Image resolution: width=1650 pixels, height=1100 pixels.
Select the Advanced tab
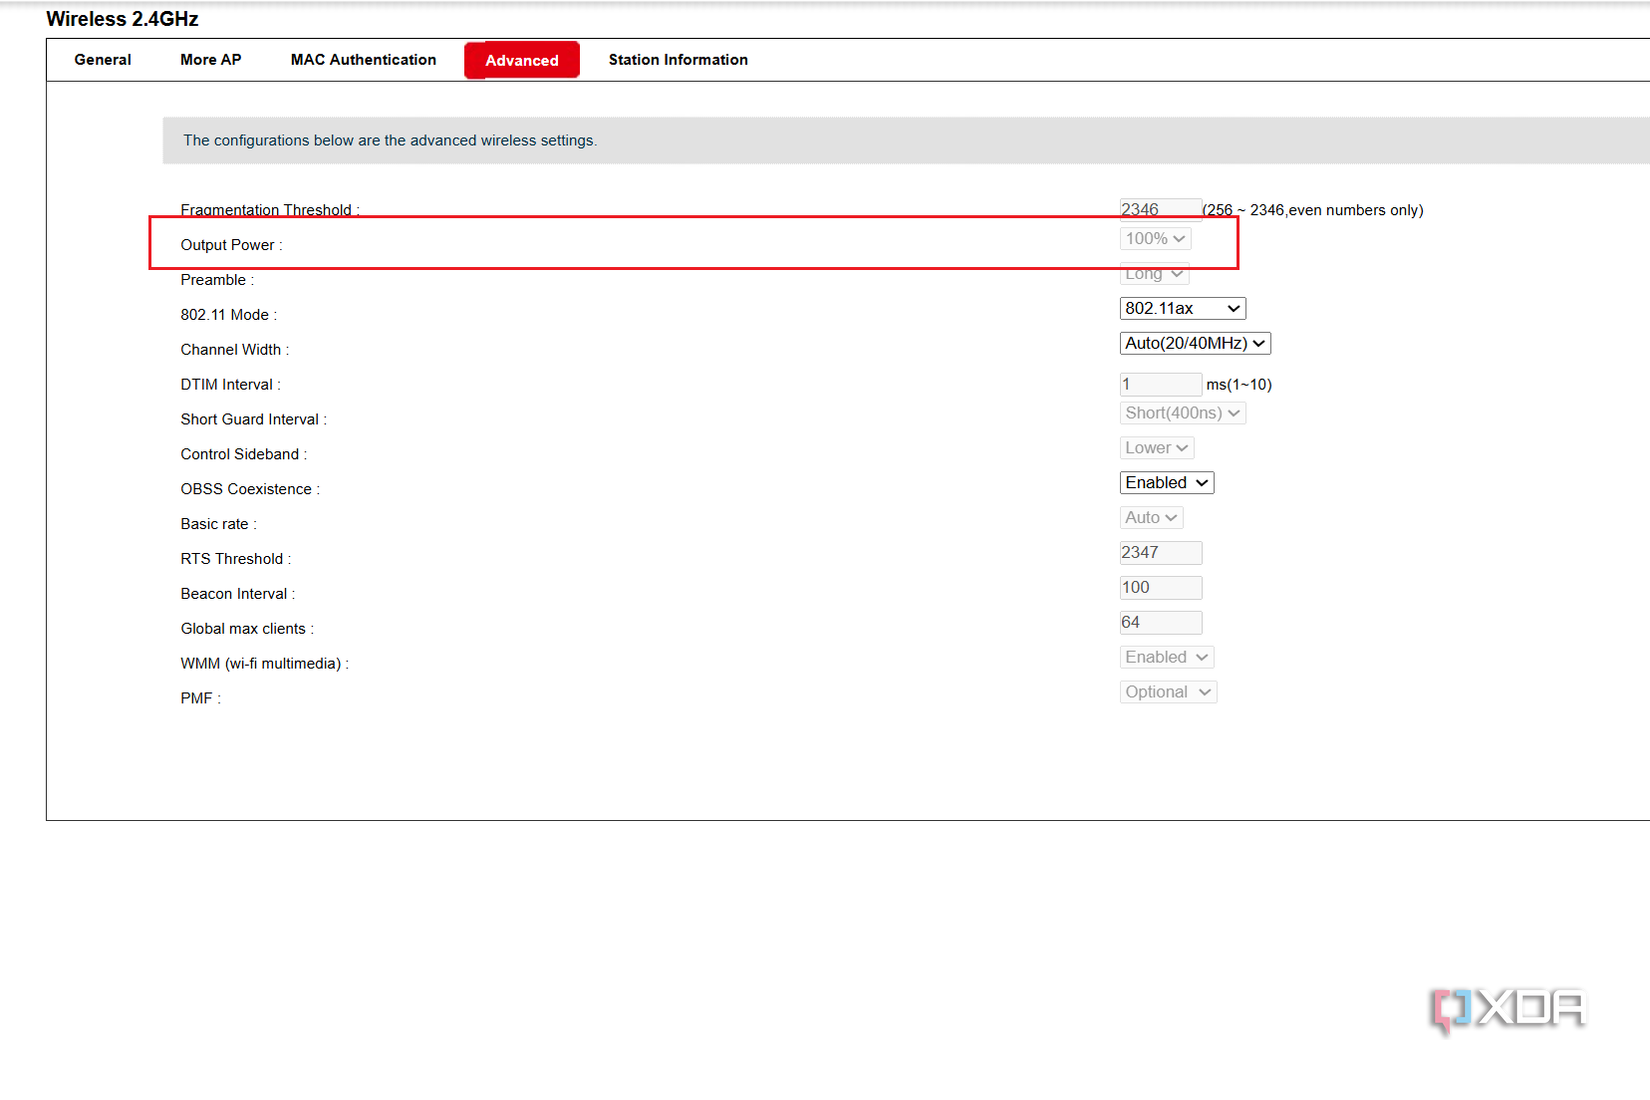coord(522,60)
